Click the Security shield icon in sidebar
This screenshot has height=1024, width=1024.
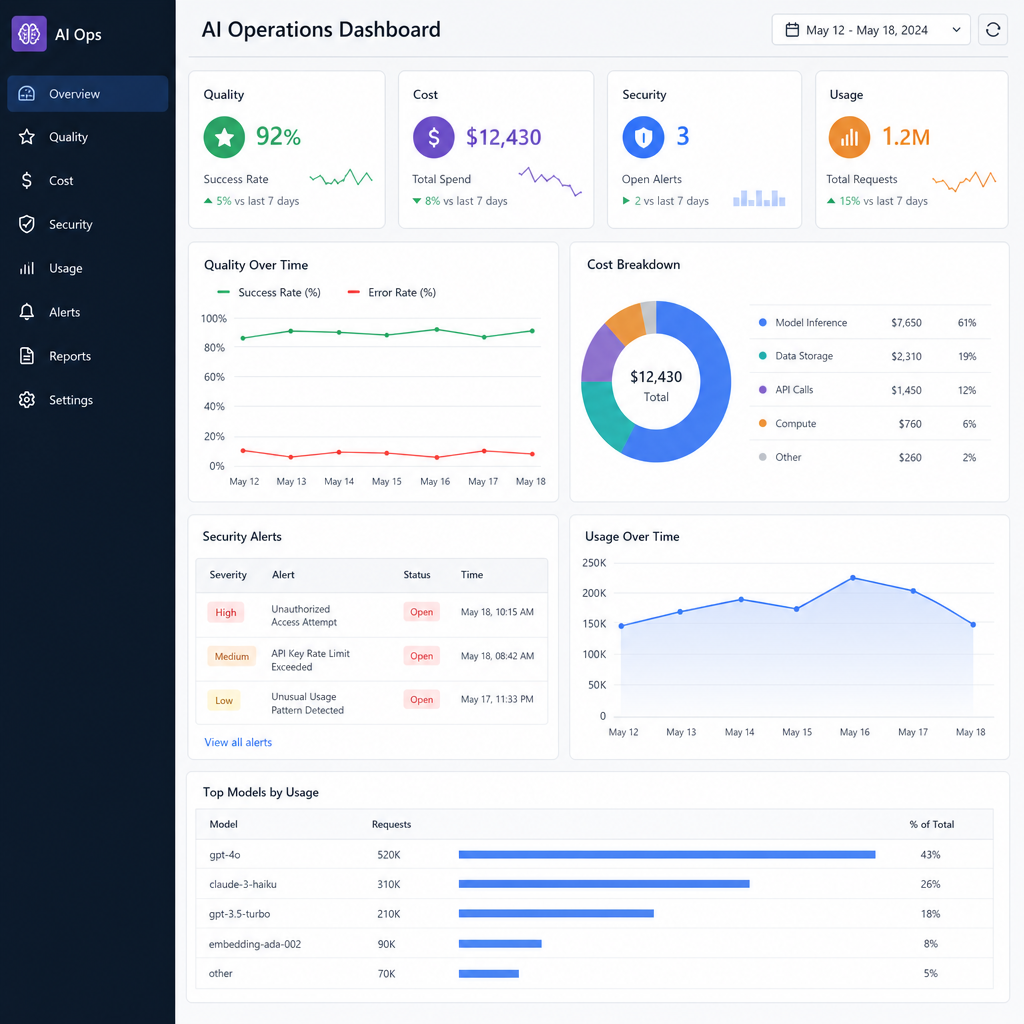[27, 224]
